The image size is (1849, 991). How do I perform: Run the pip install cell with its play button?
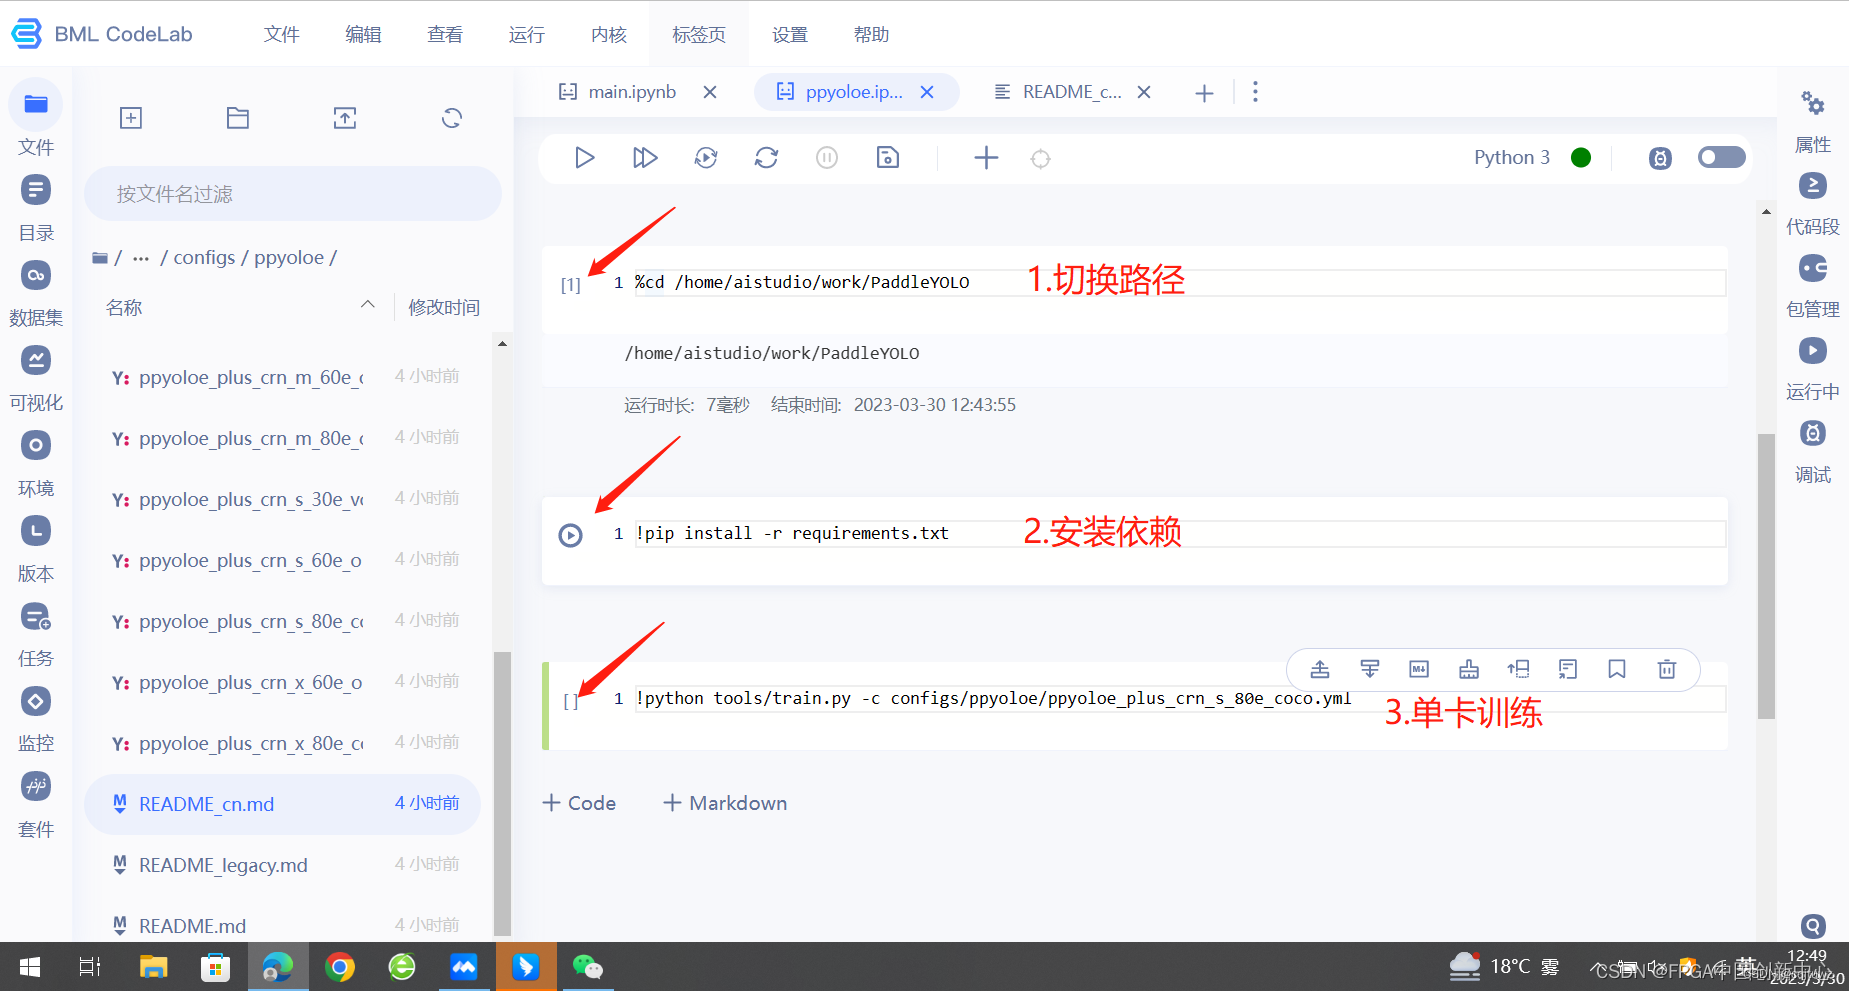[x=570, y=535]
